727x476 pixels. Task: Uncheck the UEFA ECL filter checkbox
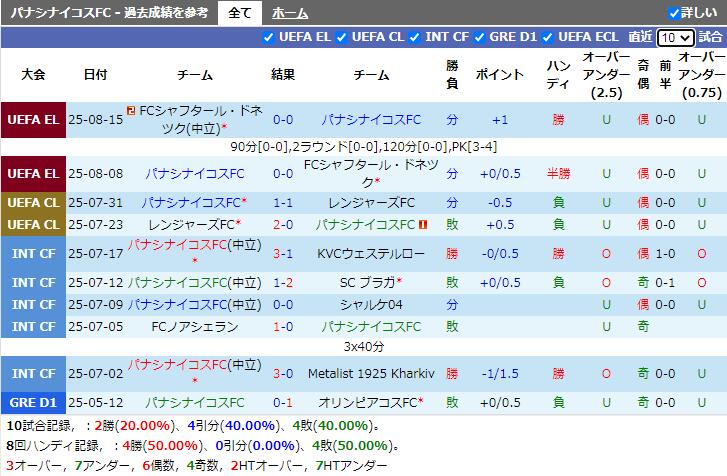click(547, 37)
